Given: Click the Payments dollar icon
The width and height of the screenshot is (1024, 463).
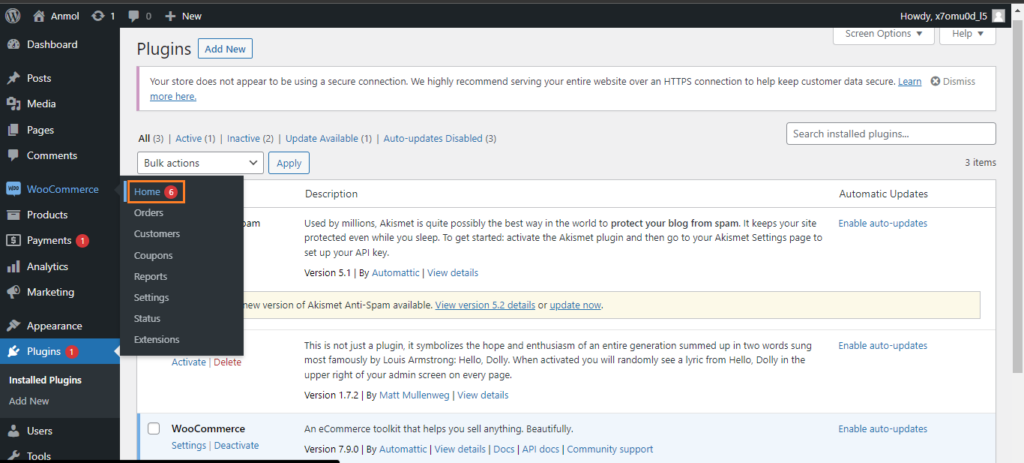Looking at the screenshot, I should (13, 240).
